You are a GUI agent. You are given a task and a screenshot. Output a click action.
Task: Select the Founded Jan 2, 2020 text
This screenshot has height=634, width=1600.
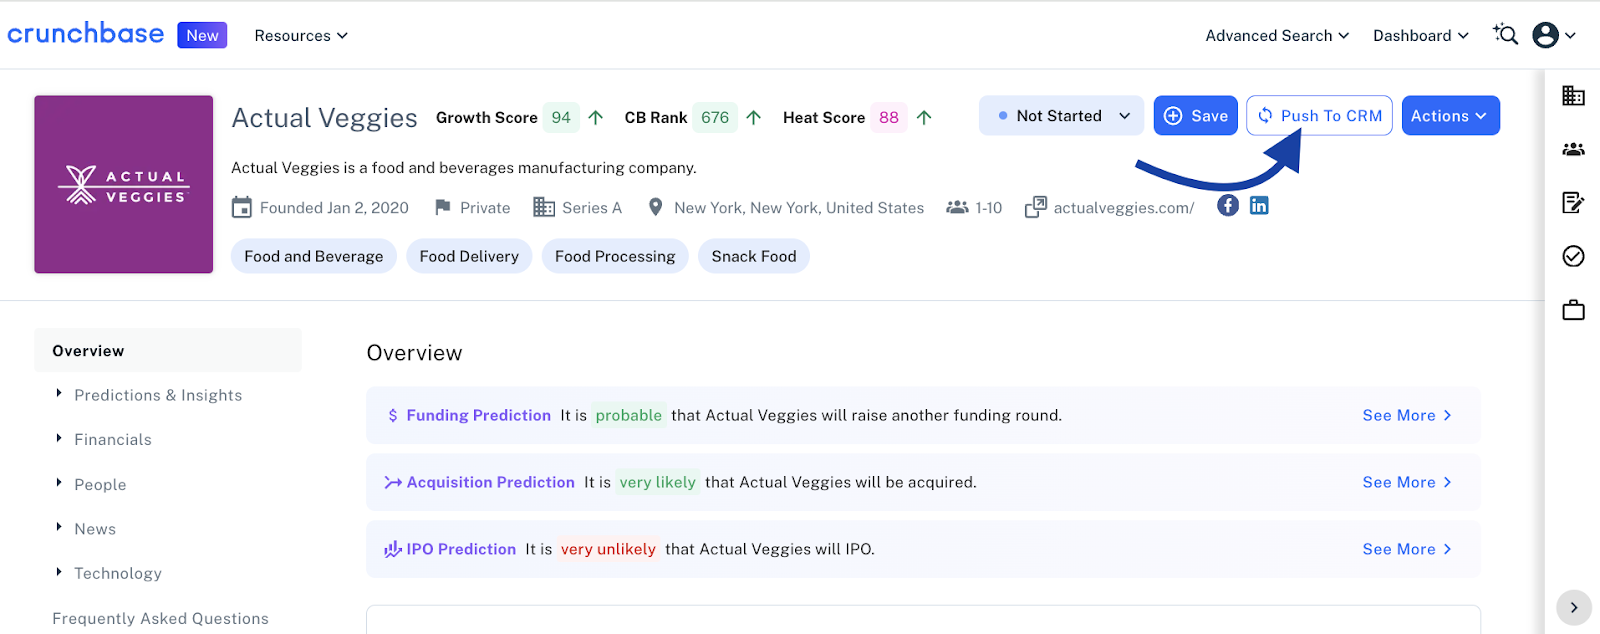pyautogui.click(x=334, y=208)
